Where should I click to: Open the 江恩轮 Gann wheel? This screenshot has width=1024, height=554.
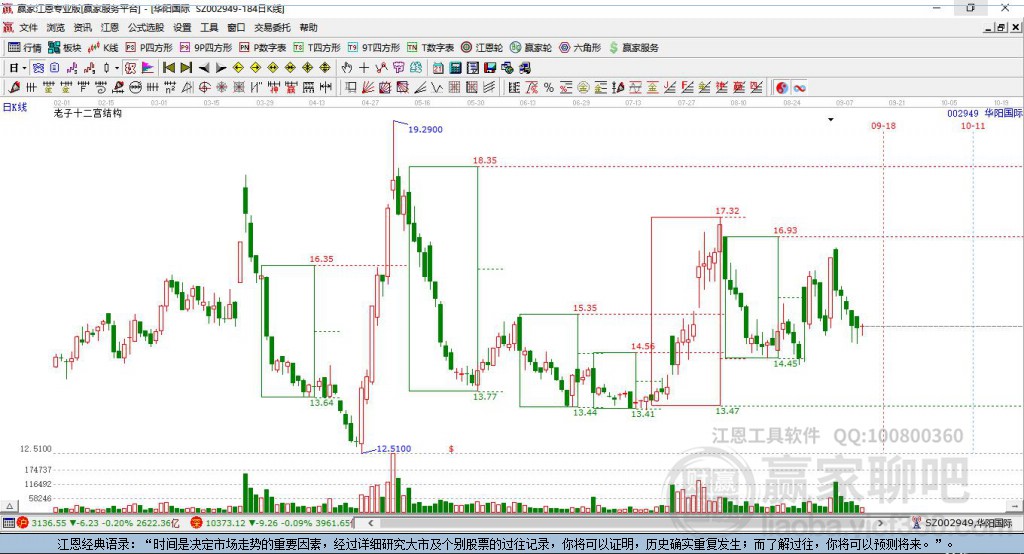(482, 48)
